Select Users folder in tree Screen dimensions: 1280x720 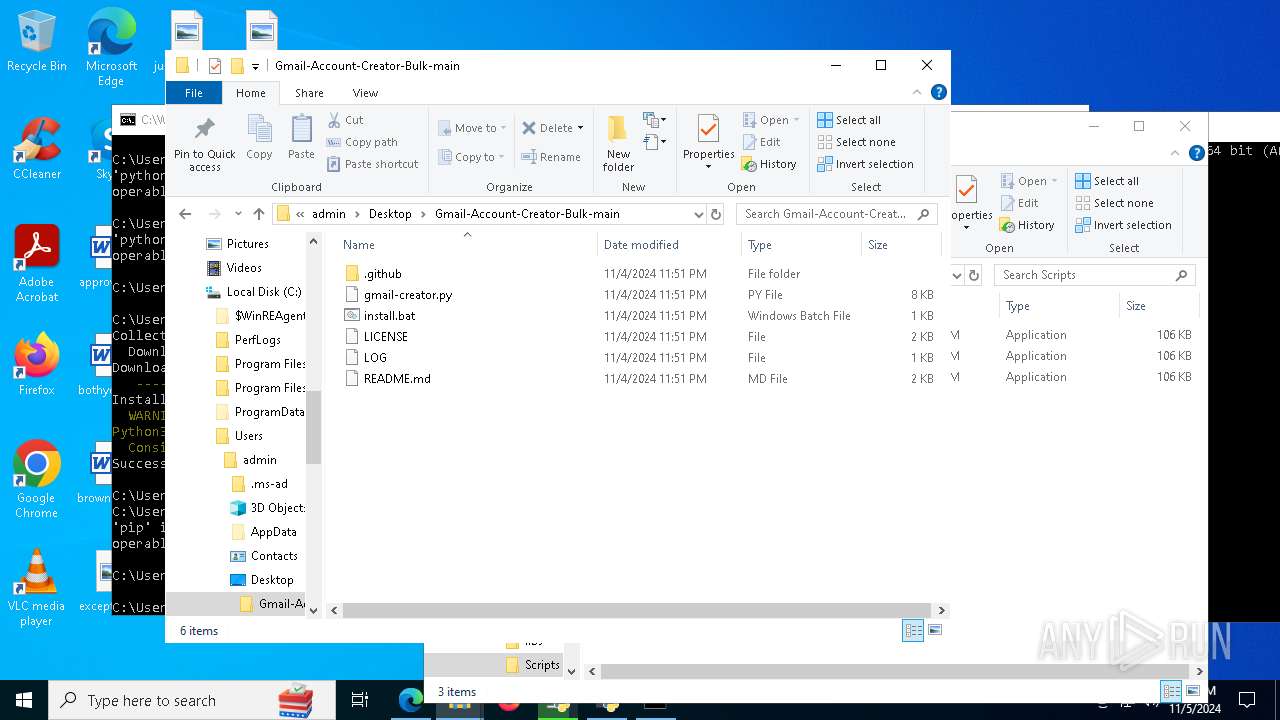(x=248, y=436)
